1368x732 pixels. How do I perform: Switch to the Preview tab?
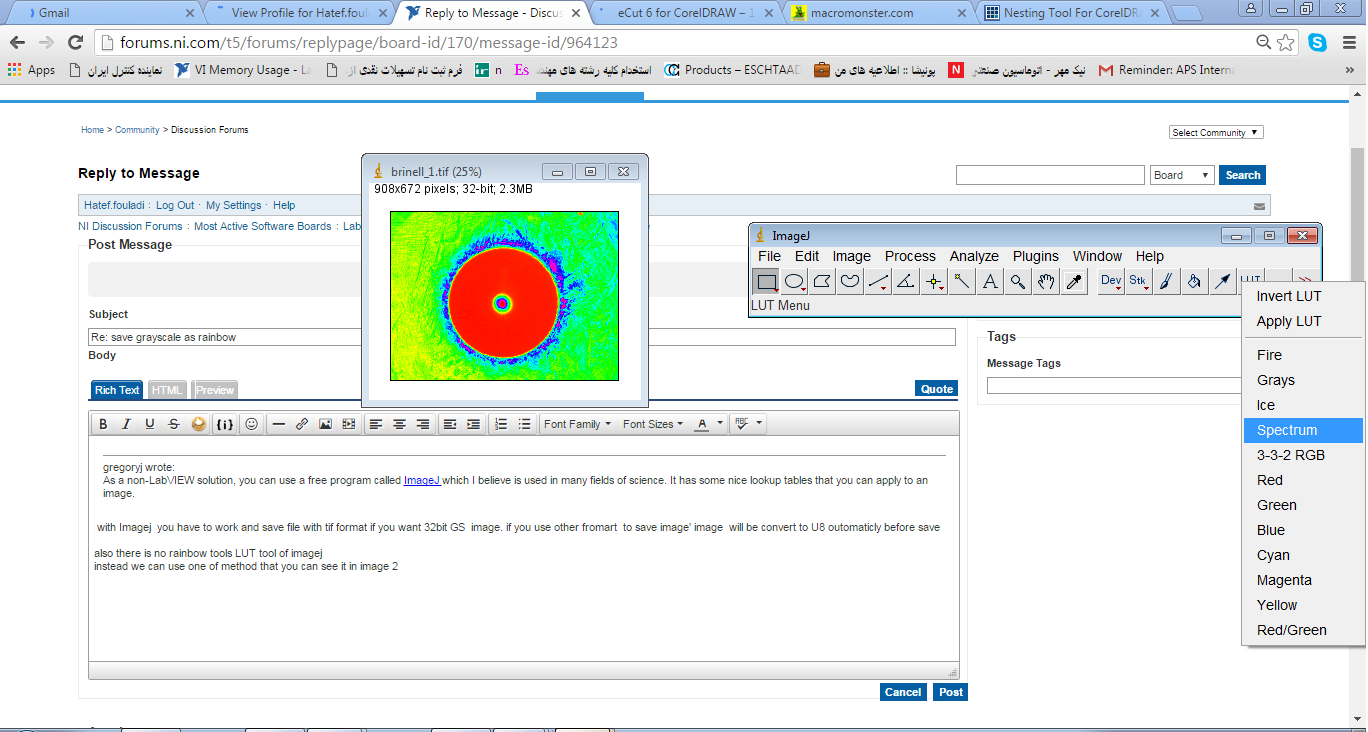(215, 390)
